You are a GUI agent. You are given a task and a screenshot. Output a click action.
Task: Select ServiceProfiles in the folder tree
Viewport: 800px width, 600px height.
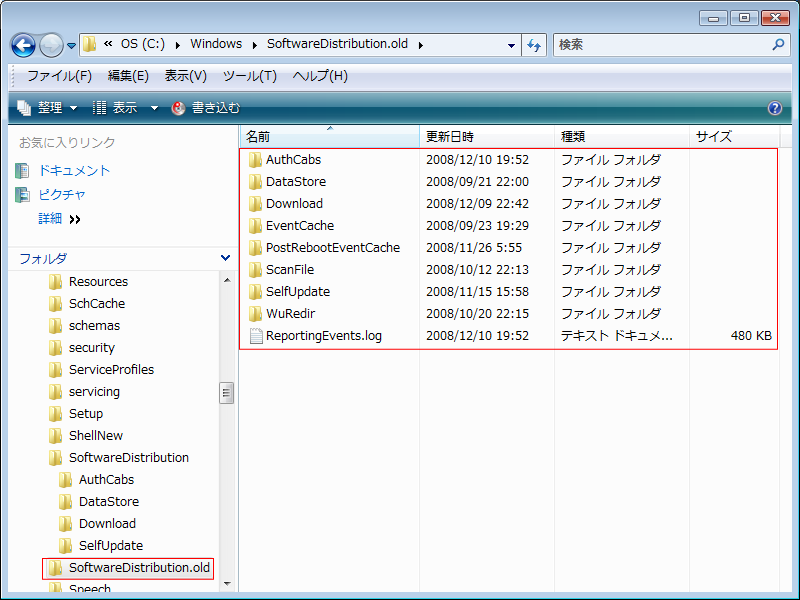111,369
